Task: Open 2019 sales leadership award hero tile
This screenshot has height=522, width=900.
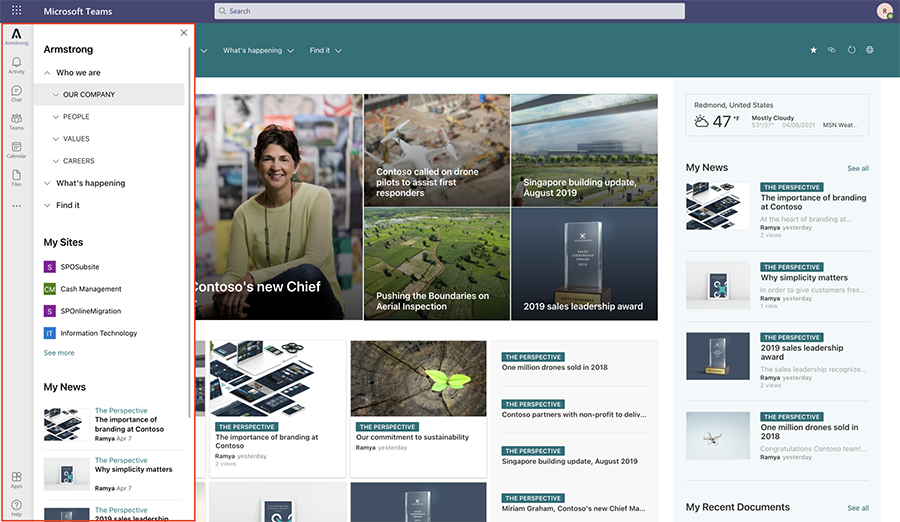Action: tap(584, 264)
